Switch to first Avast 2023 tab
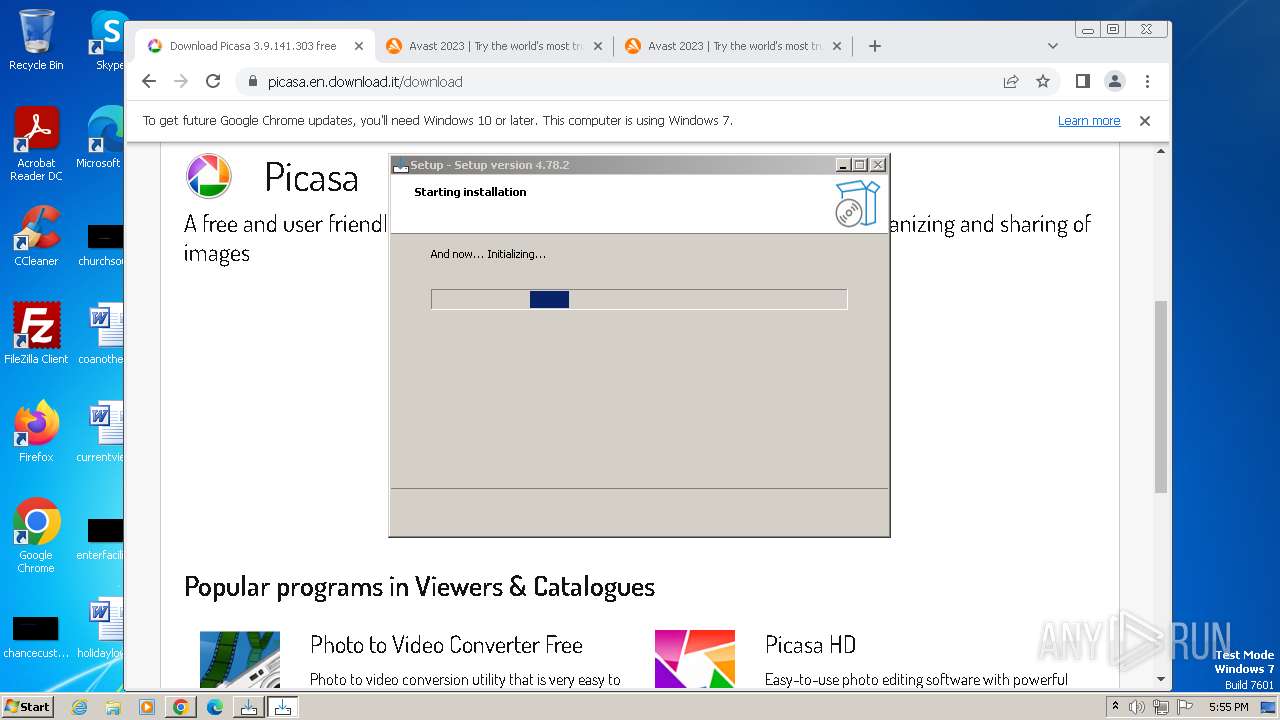The image size is (1280, 720). [496, 46]
